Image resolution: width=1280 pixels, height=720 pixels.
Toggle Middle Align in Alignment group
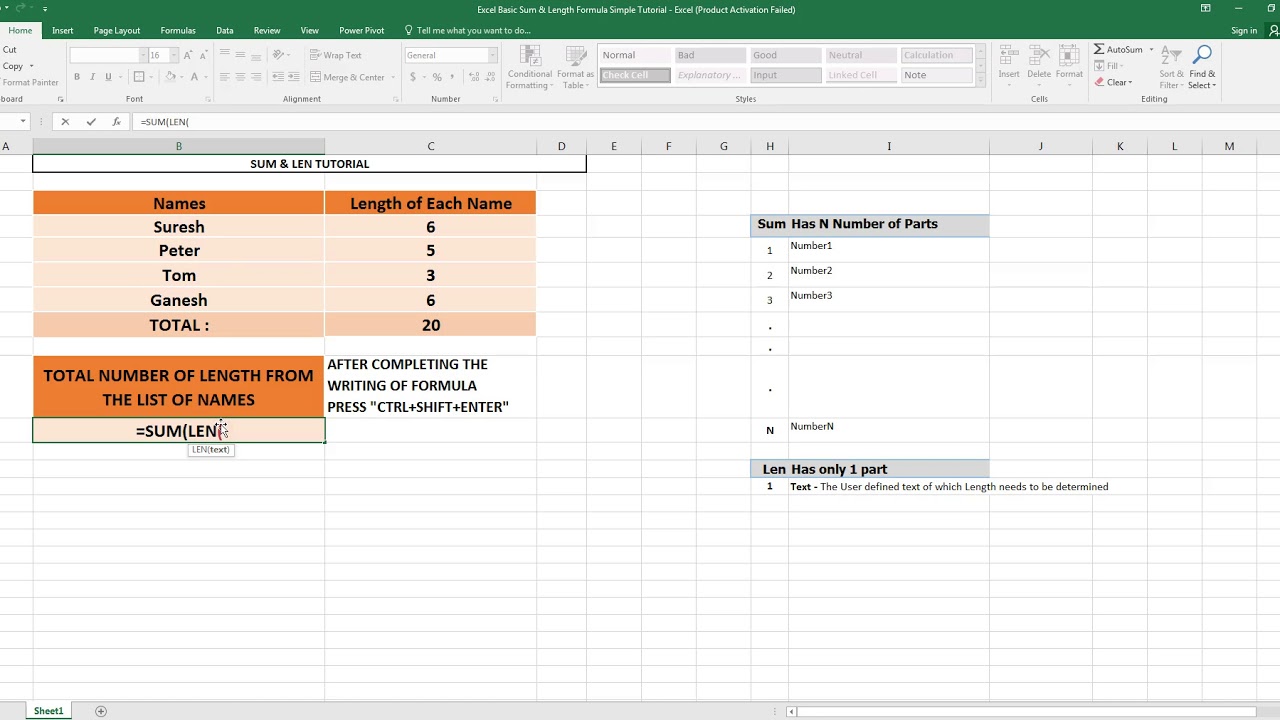click(x=240, y=55)
